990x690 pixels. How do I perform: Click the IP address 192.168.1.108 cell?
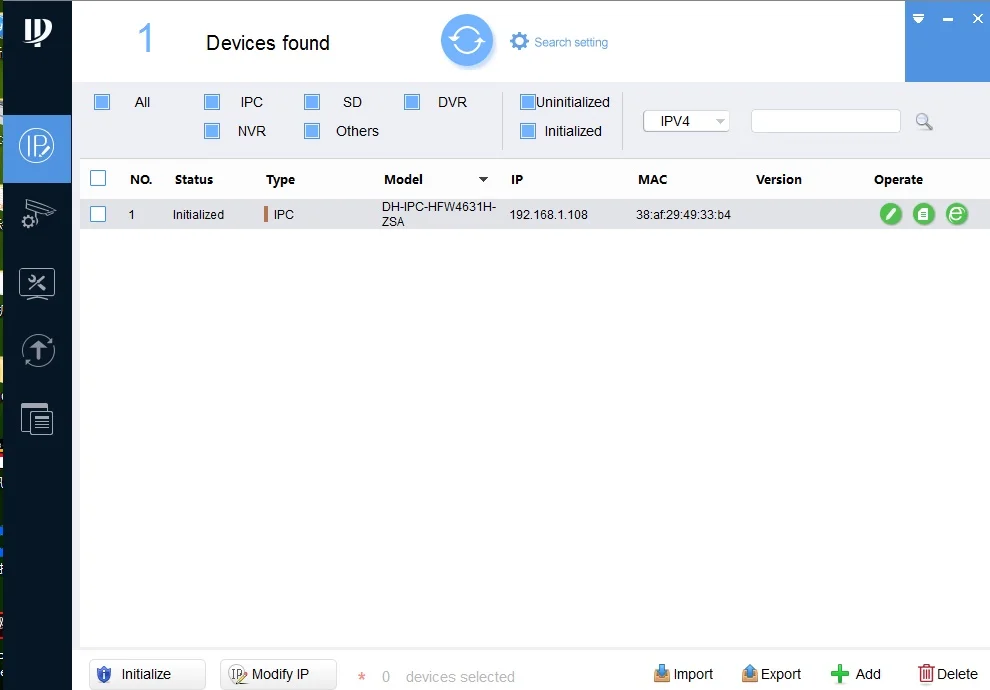(549, 215)
